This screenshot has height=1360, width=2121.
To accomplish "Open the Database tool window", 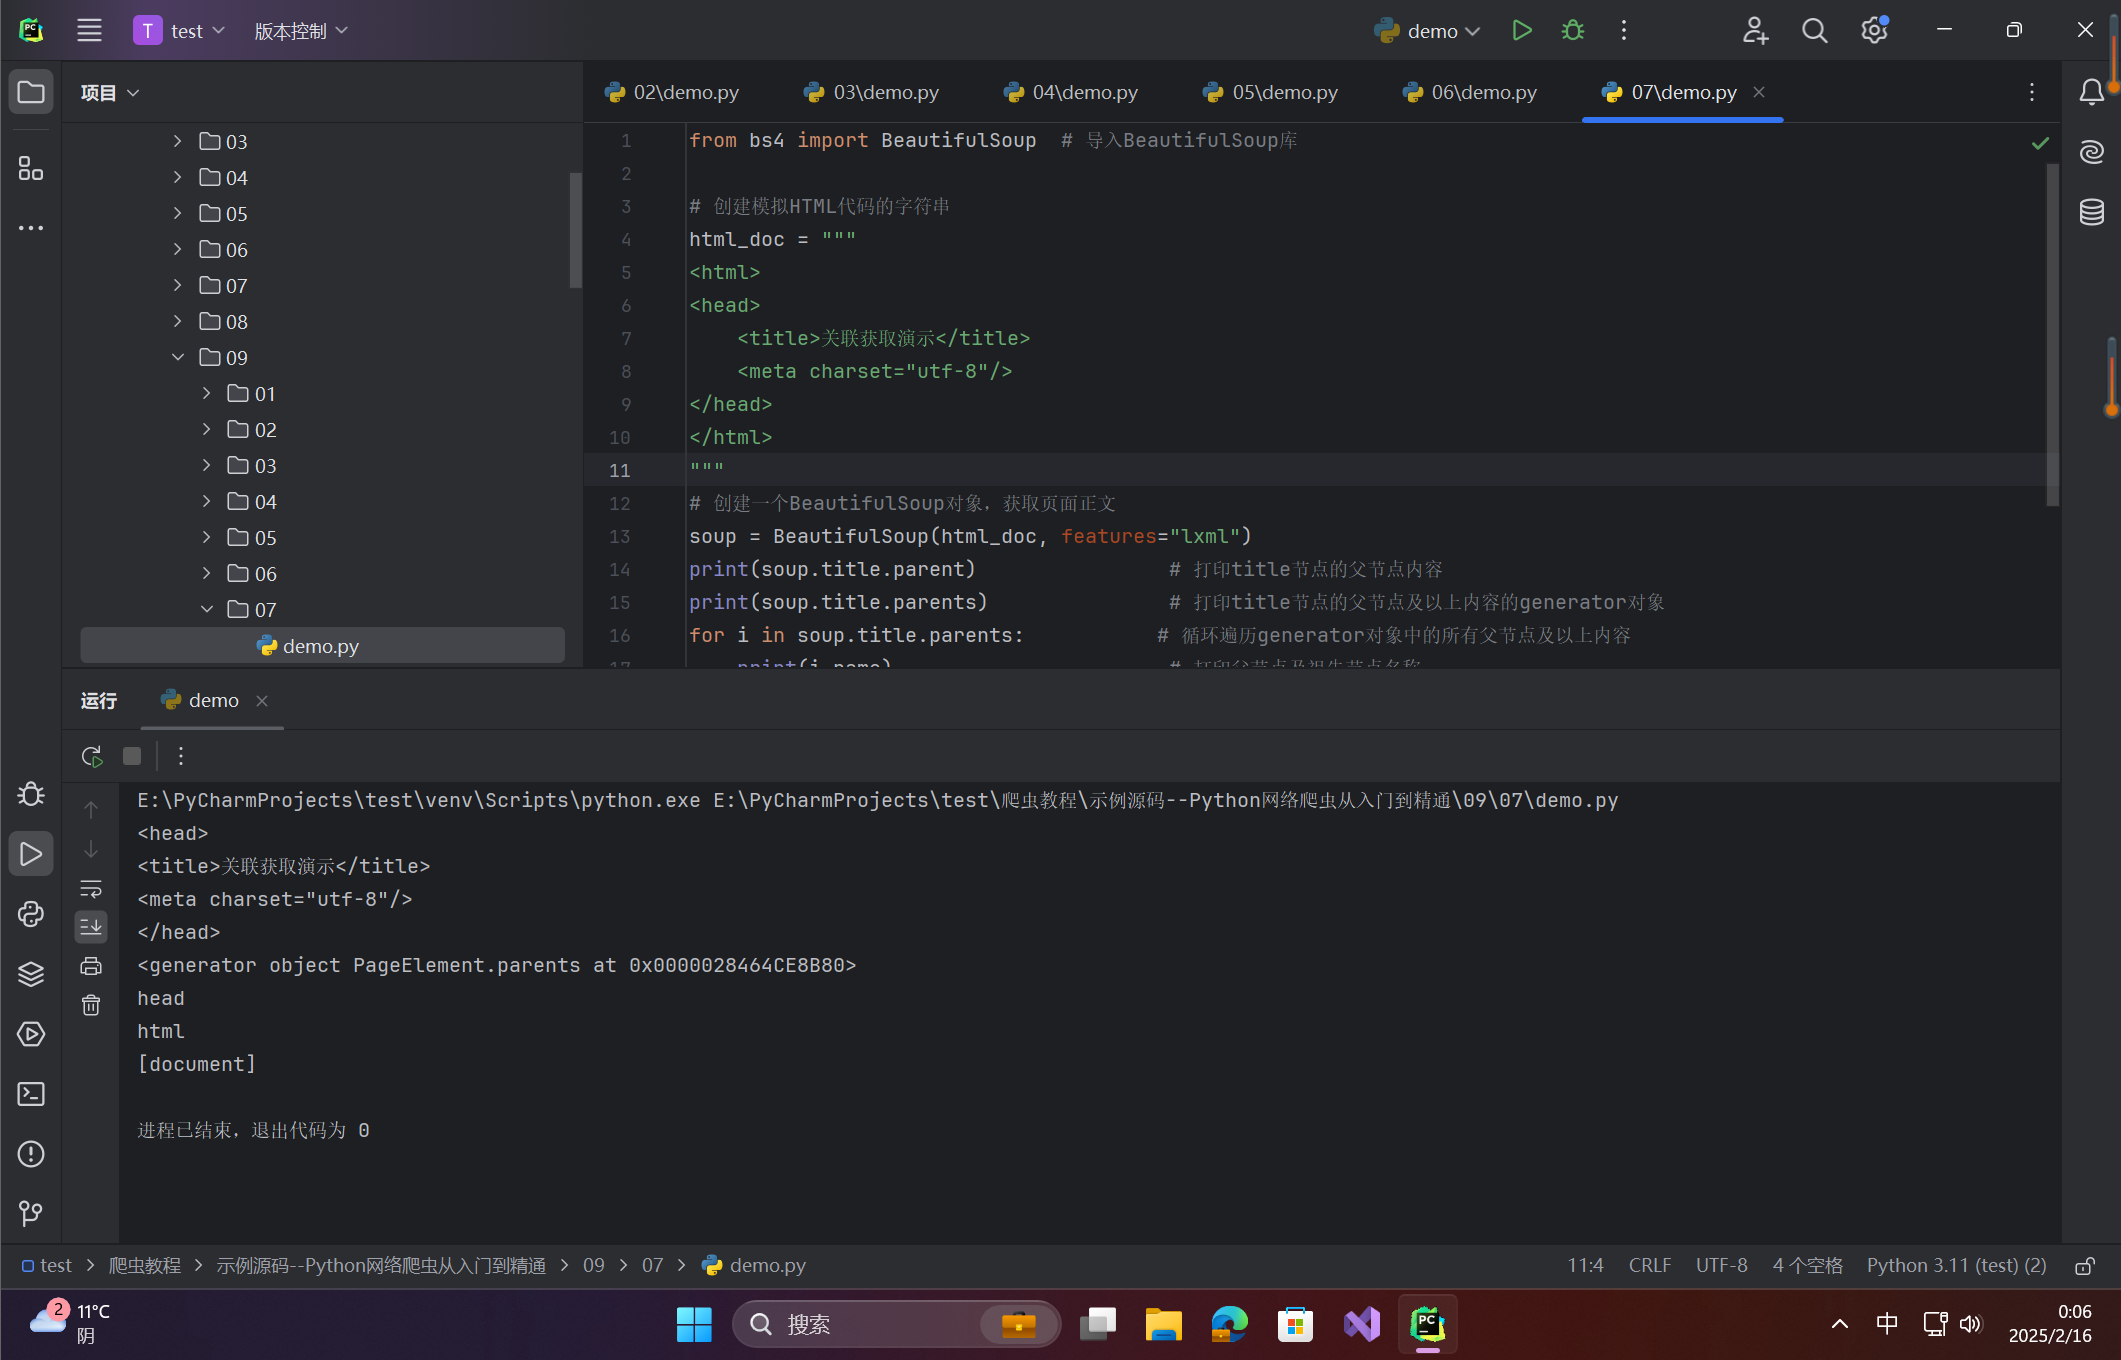I will tap(2091, 212).
